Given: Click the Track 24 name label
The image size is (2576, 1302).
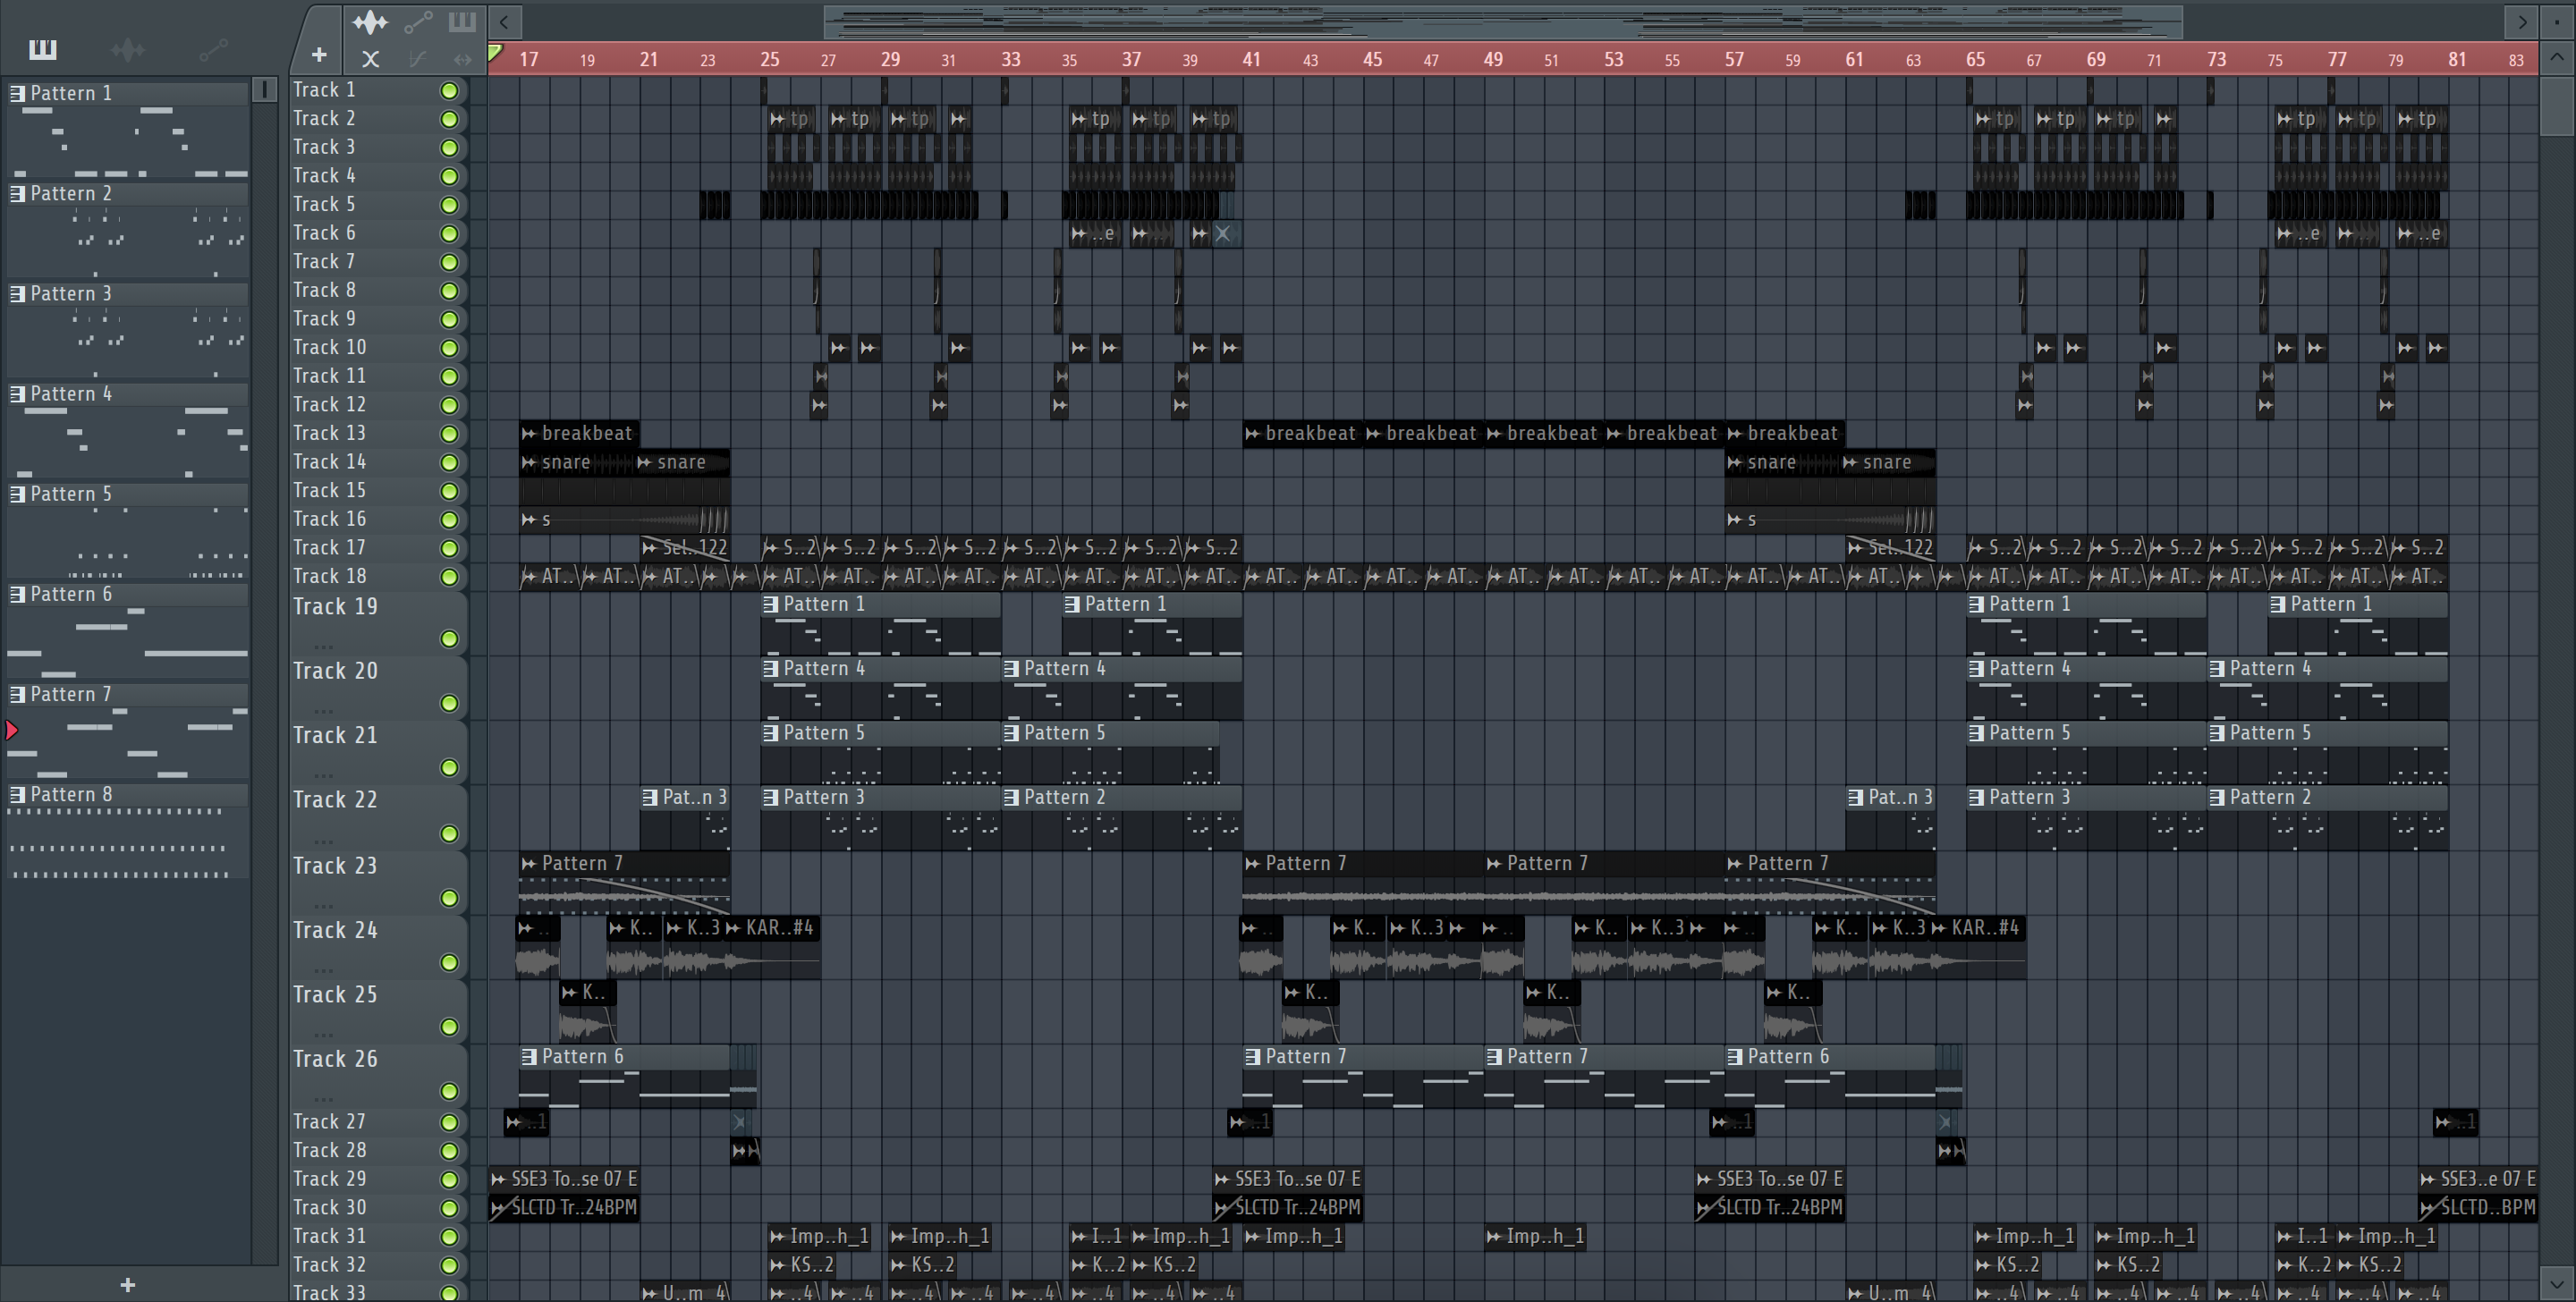Looking at the screenshot, I should [x=335, y=930].
